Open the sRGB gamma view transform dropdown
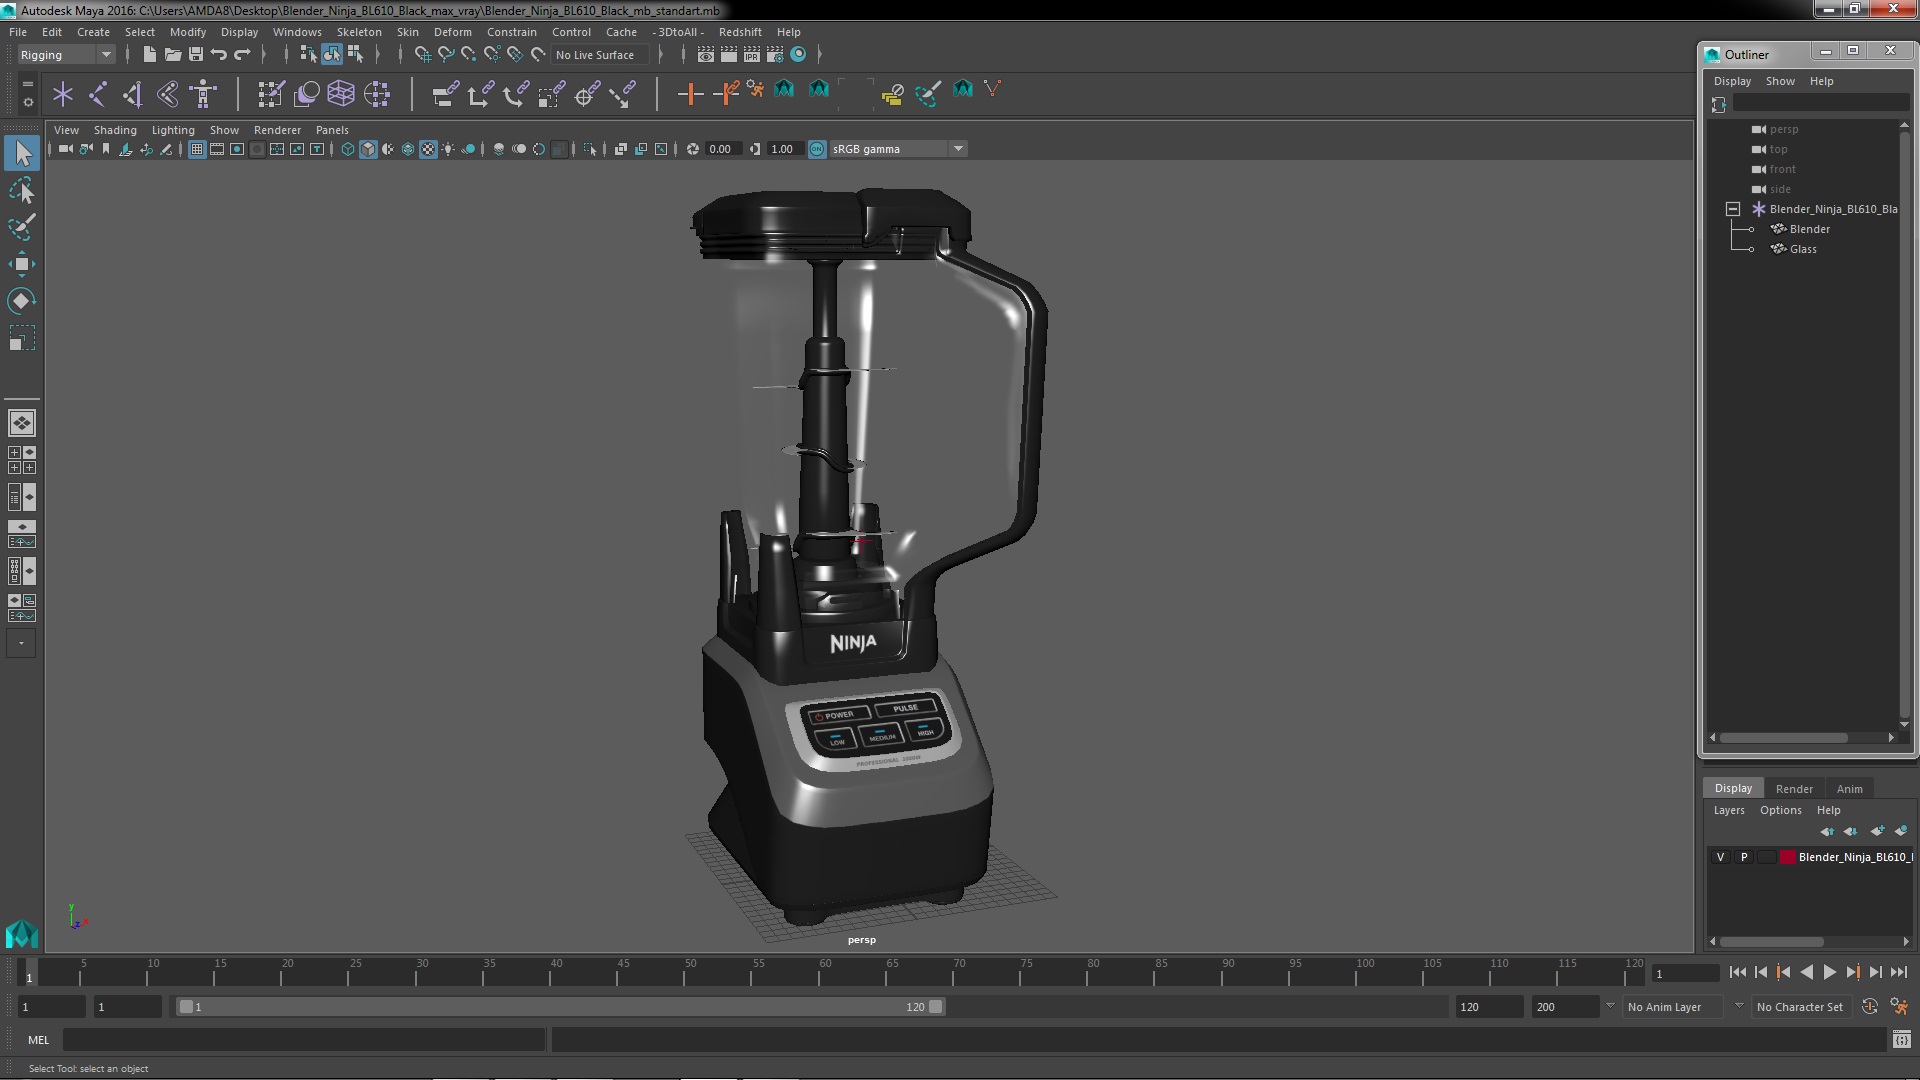Image resolution: width=1920 pixels, height=1080 pixels. (898, 149)
